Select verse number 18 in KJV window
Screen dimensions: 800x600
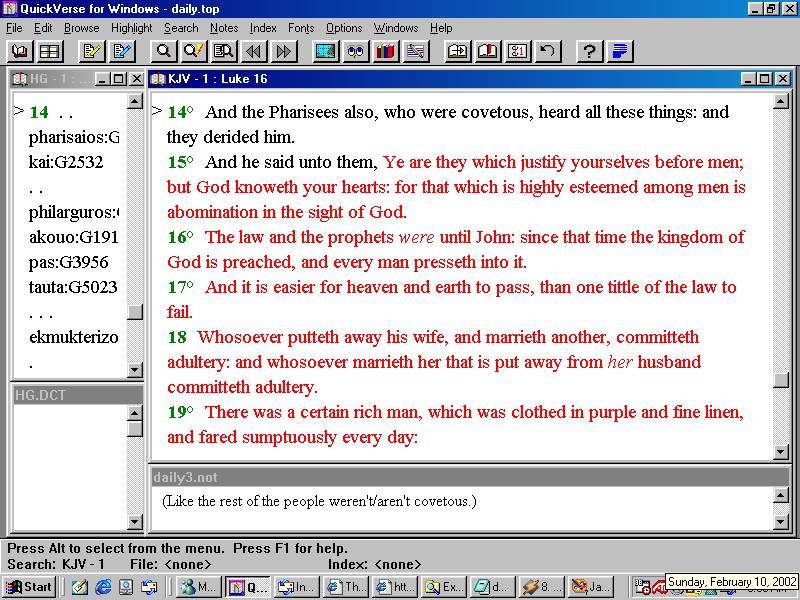click(x=177, y=337)
